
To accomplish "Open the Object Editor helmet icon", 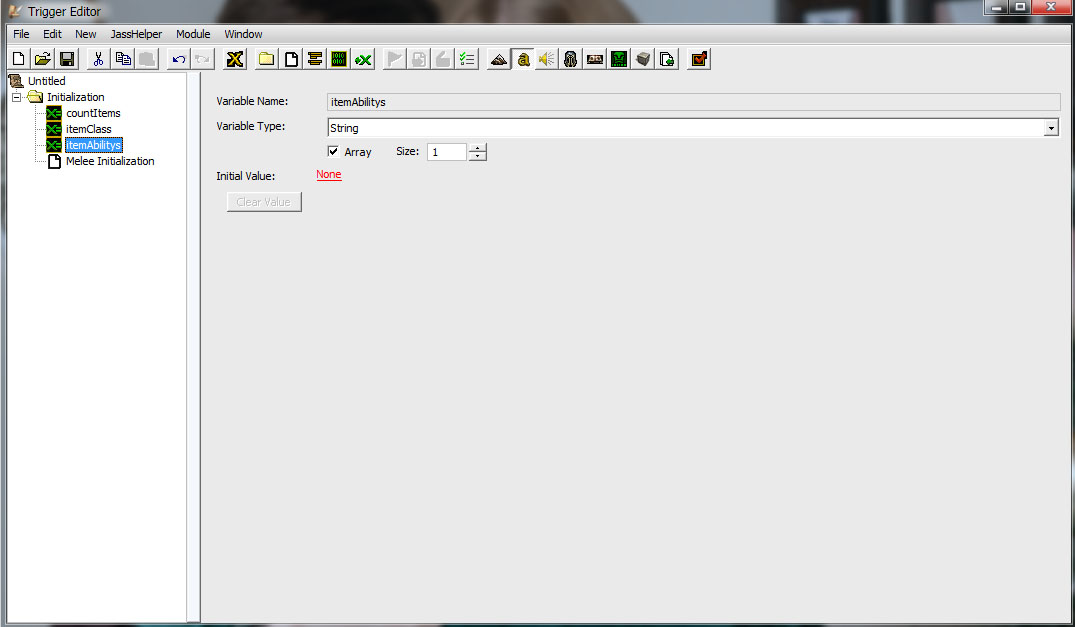I will (x=570, y=60).
